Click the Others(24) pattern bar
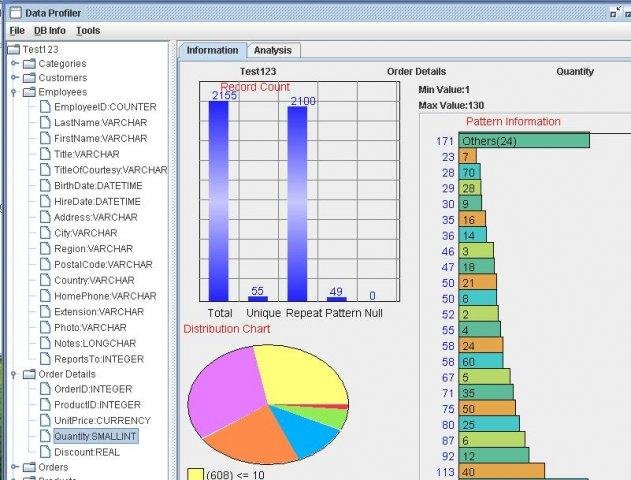 click(524, 141)
